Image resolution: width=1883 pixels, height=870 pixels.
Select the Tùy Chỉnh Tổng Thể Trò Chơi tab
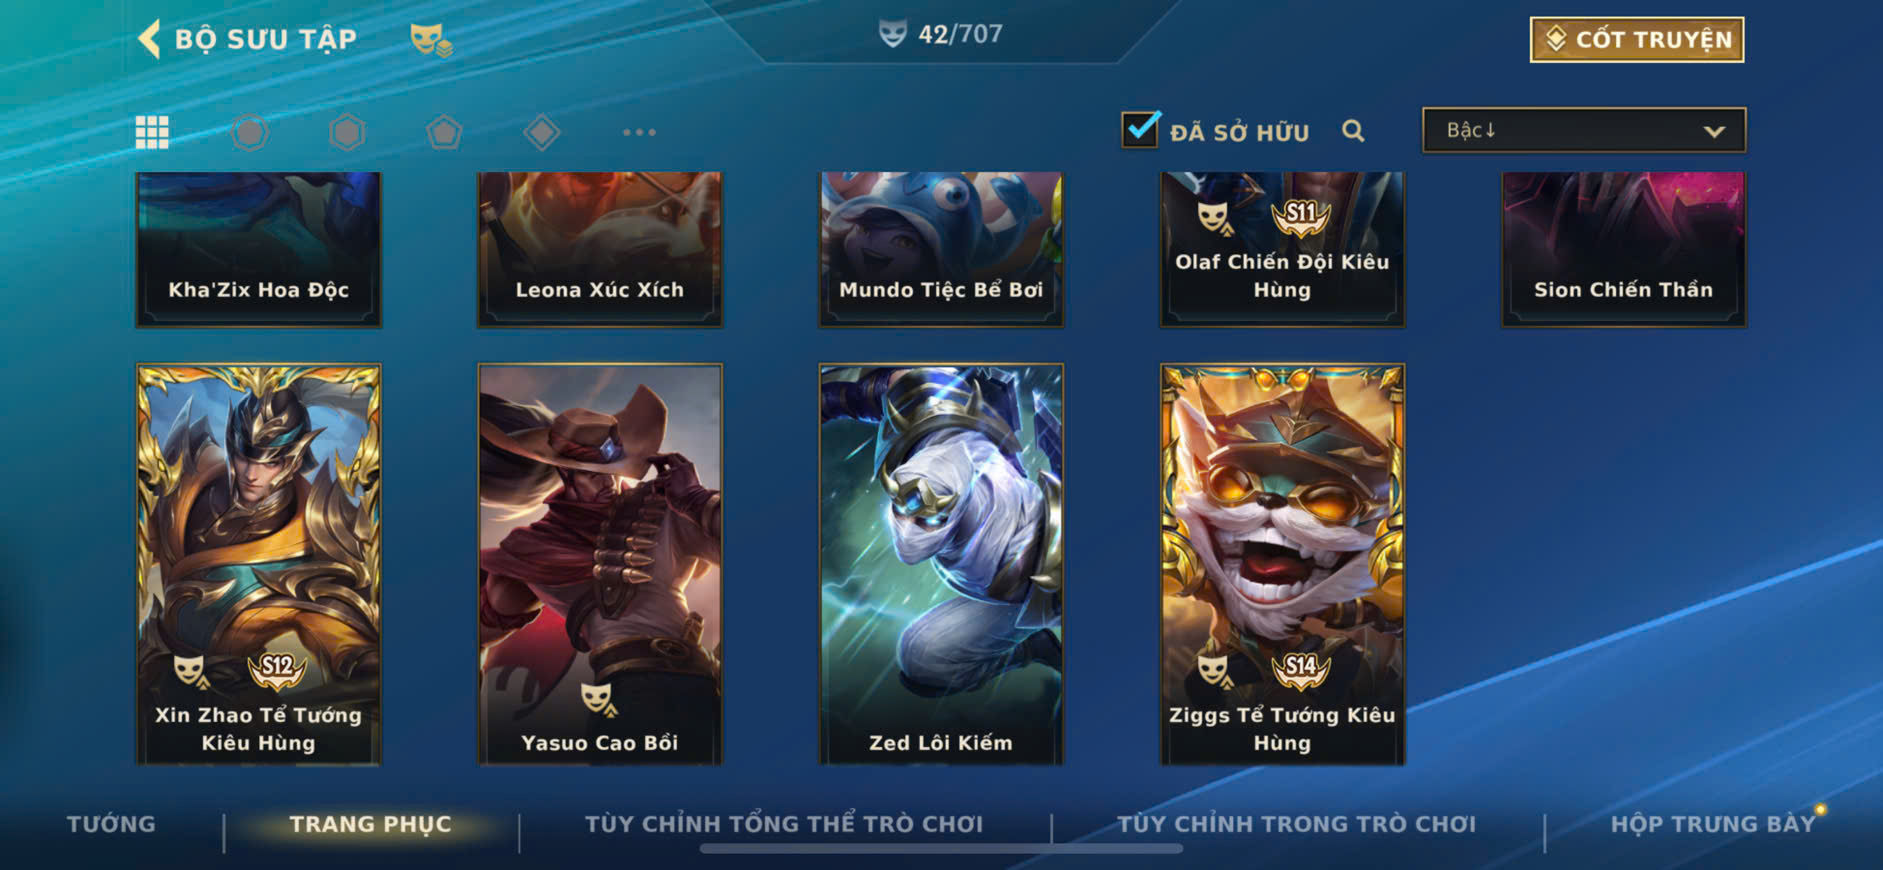[784, 824]
